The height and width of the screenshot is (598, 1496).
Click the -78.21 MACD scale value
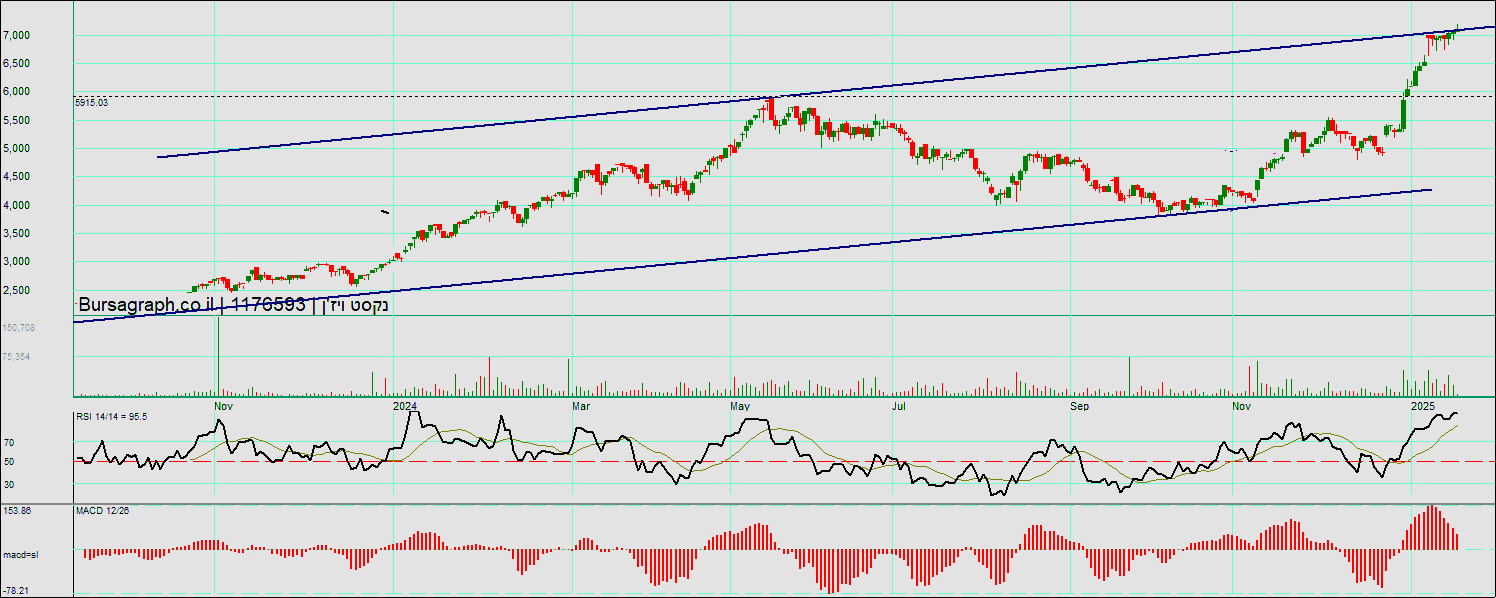[17, 590]
